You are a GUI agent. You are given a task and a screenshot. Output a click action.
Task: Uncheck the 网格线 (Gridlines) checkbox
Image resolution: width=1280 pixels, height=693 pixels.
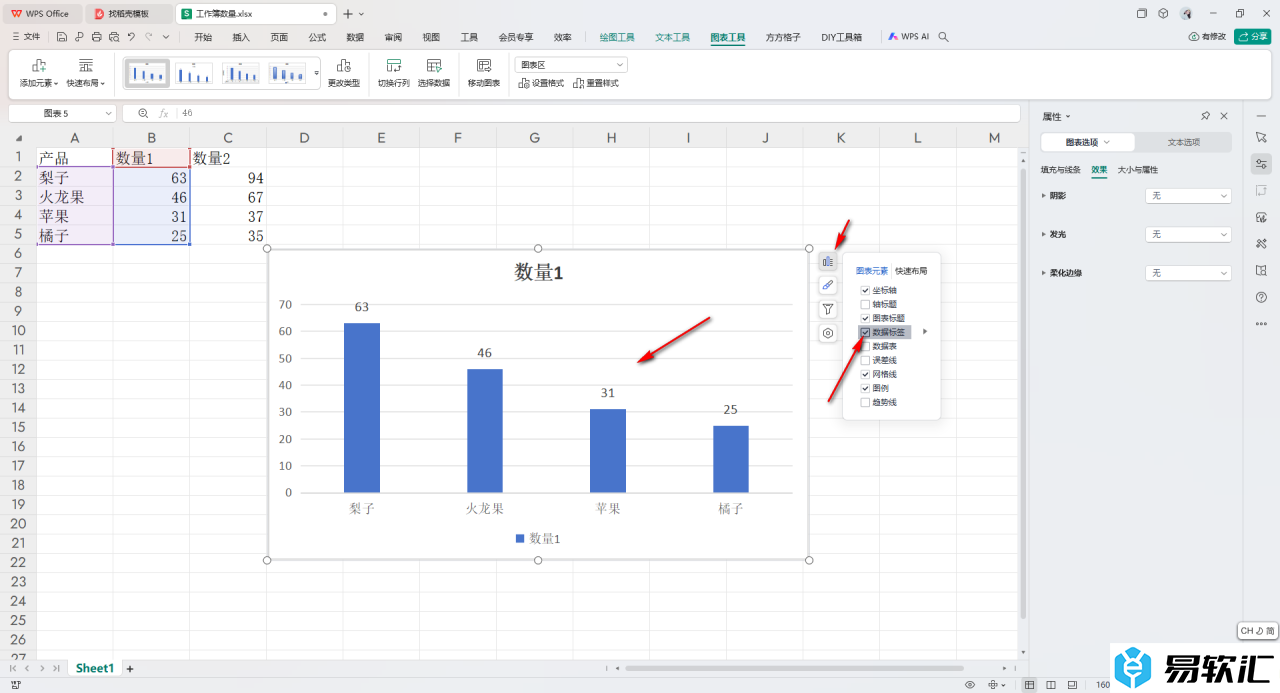click(x=865, y=374)
